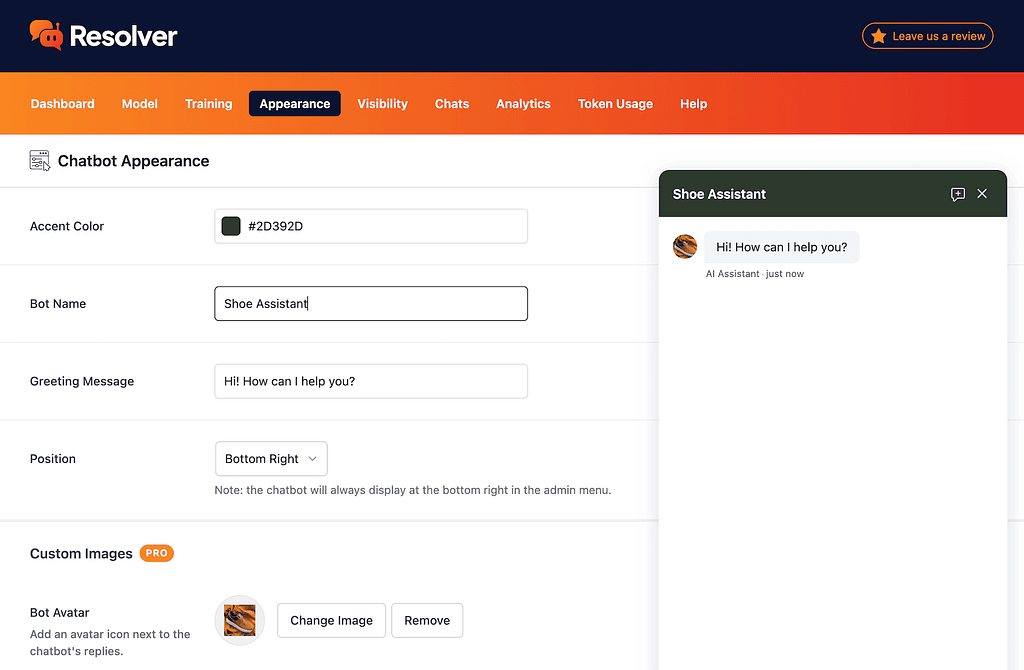Open the accent color swatch picker
The width and height of the screenshot is (1024, 670).
coord(231,226)
